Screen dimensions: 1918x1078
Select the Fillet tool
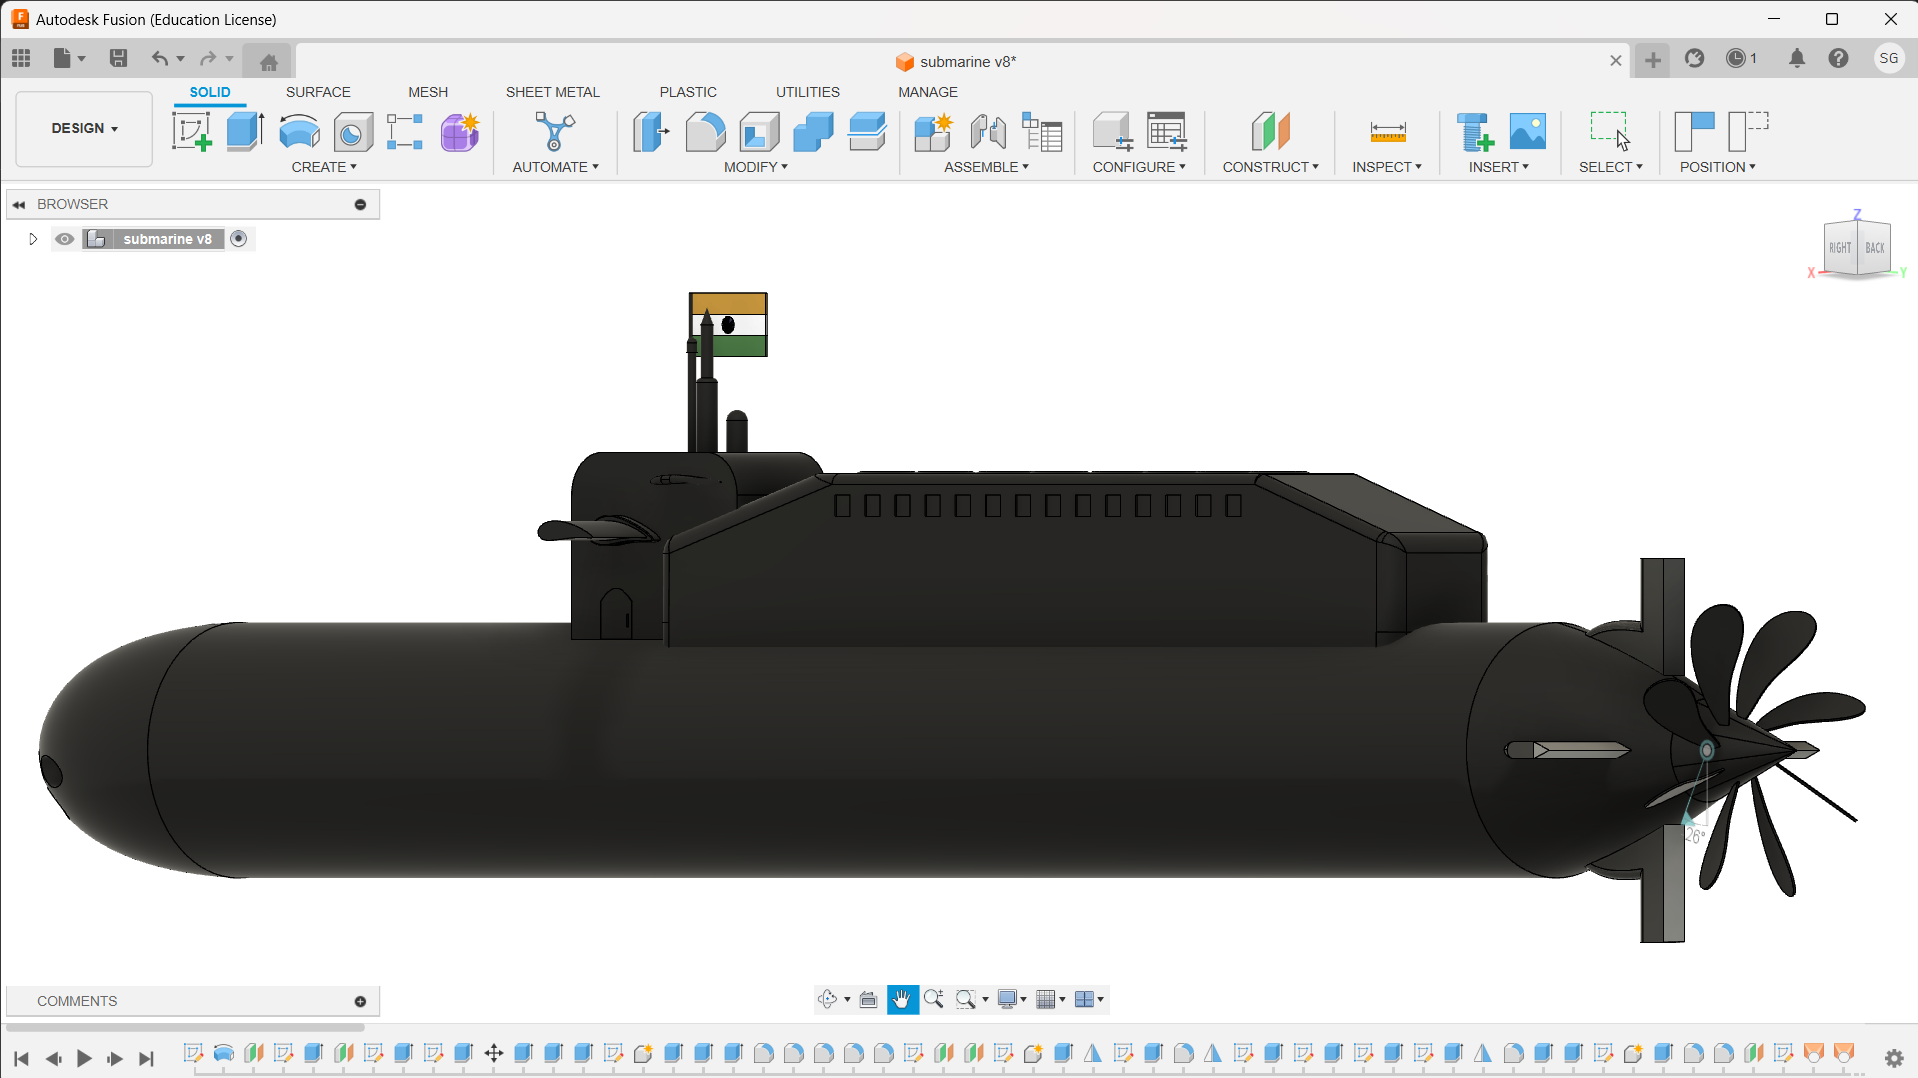click(705, 131)
